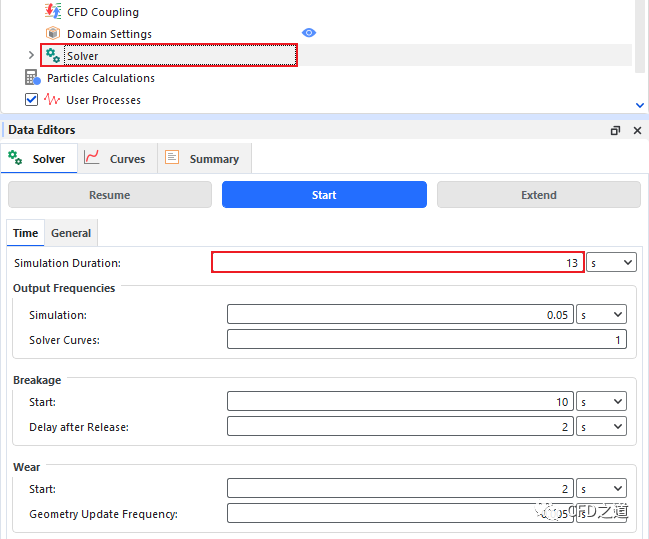Uncheck the User Processes checkbox
Viewport: 649px width, 539px height.
tap(31, 100)
